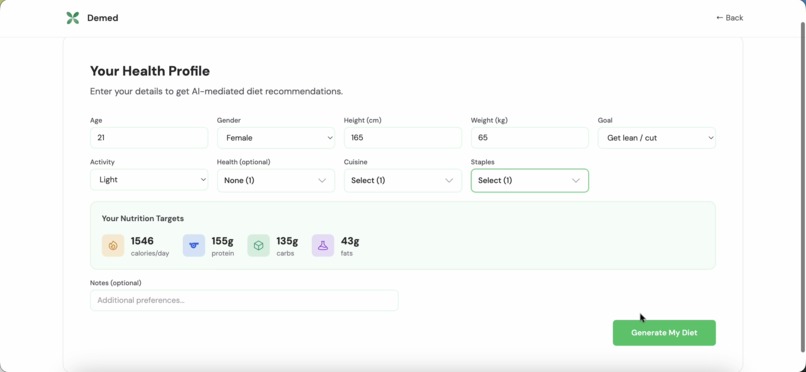
Task: Expand the Staples selector
Action: [529, 180]
